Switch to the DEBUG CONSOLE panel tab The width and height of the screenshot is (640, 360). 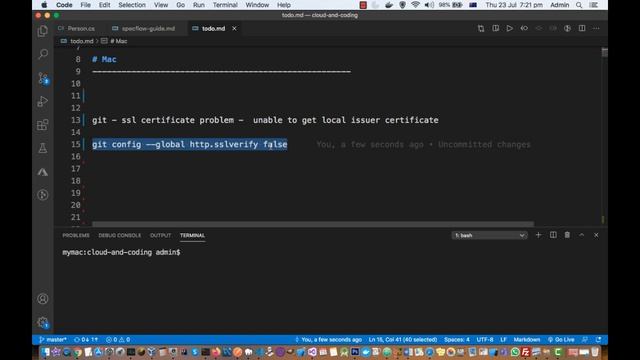click(x=120, y=236)
